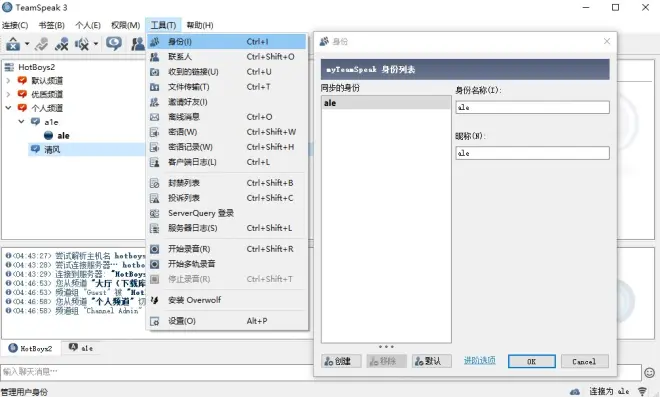Viewport: 660px width, 397px height.
Task: Open the 权限(M) menu
Action: click(125, 25)
